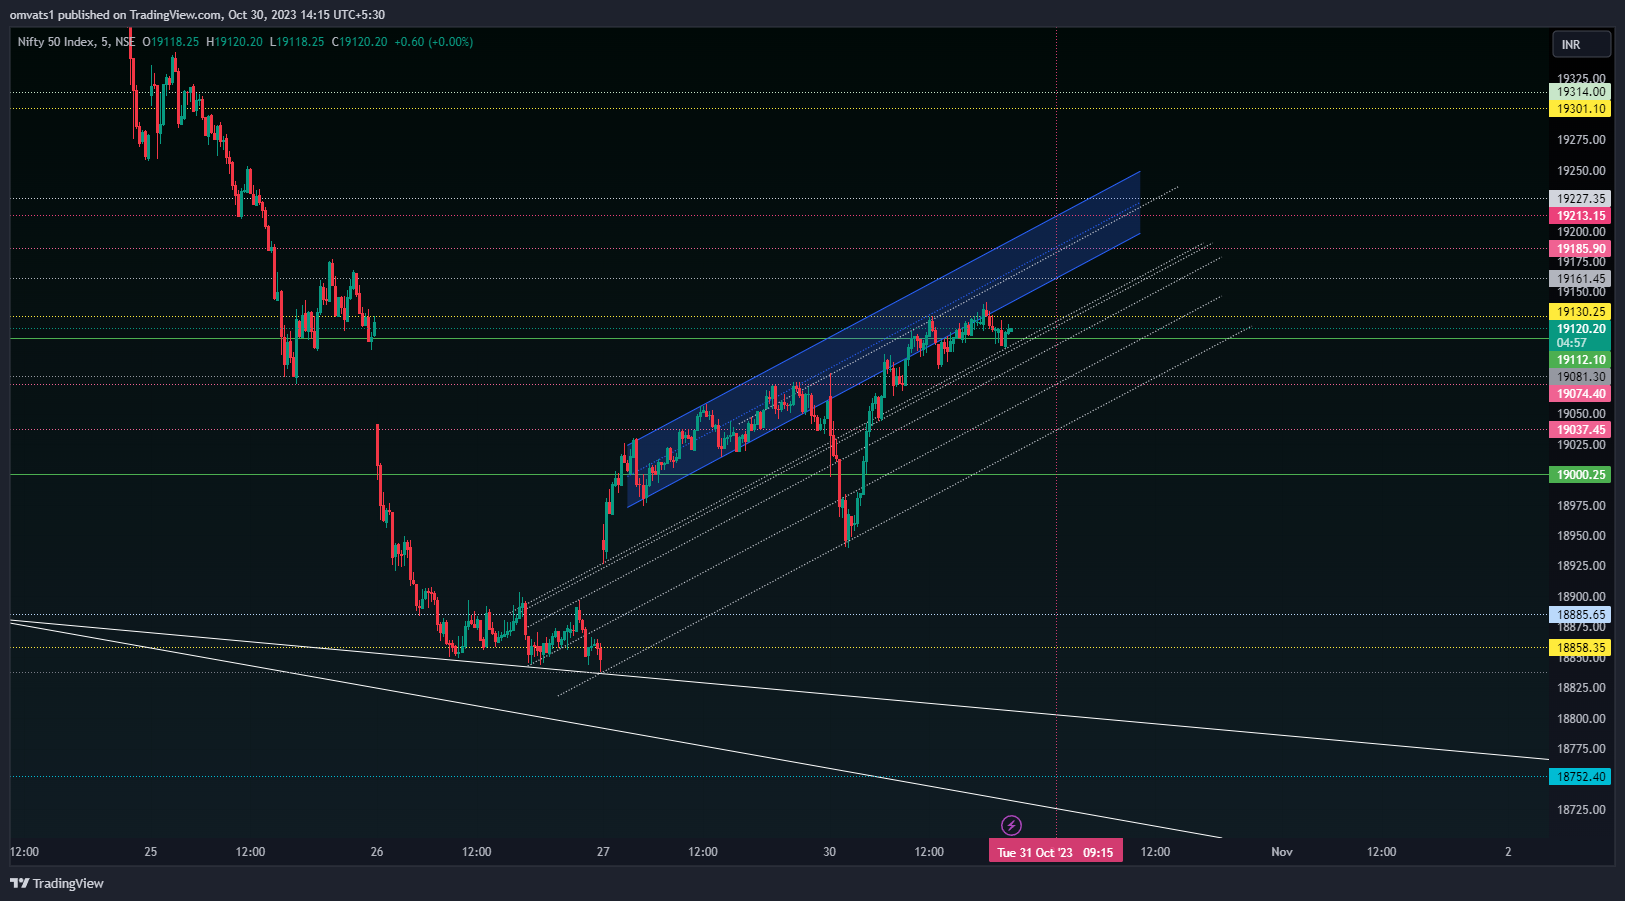Click the Nifty 50 Index symbol title

tap(76, 42)
